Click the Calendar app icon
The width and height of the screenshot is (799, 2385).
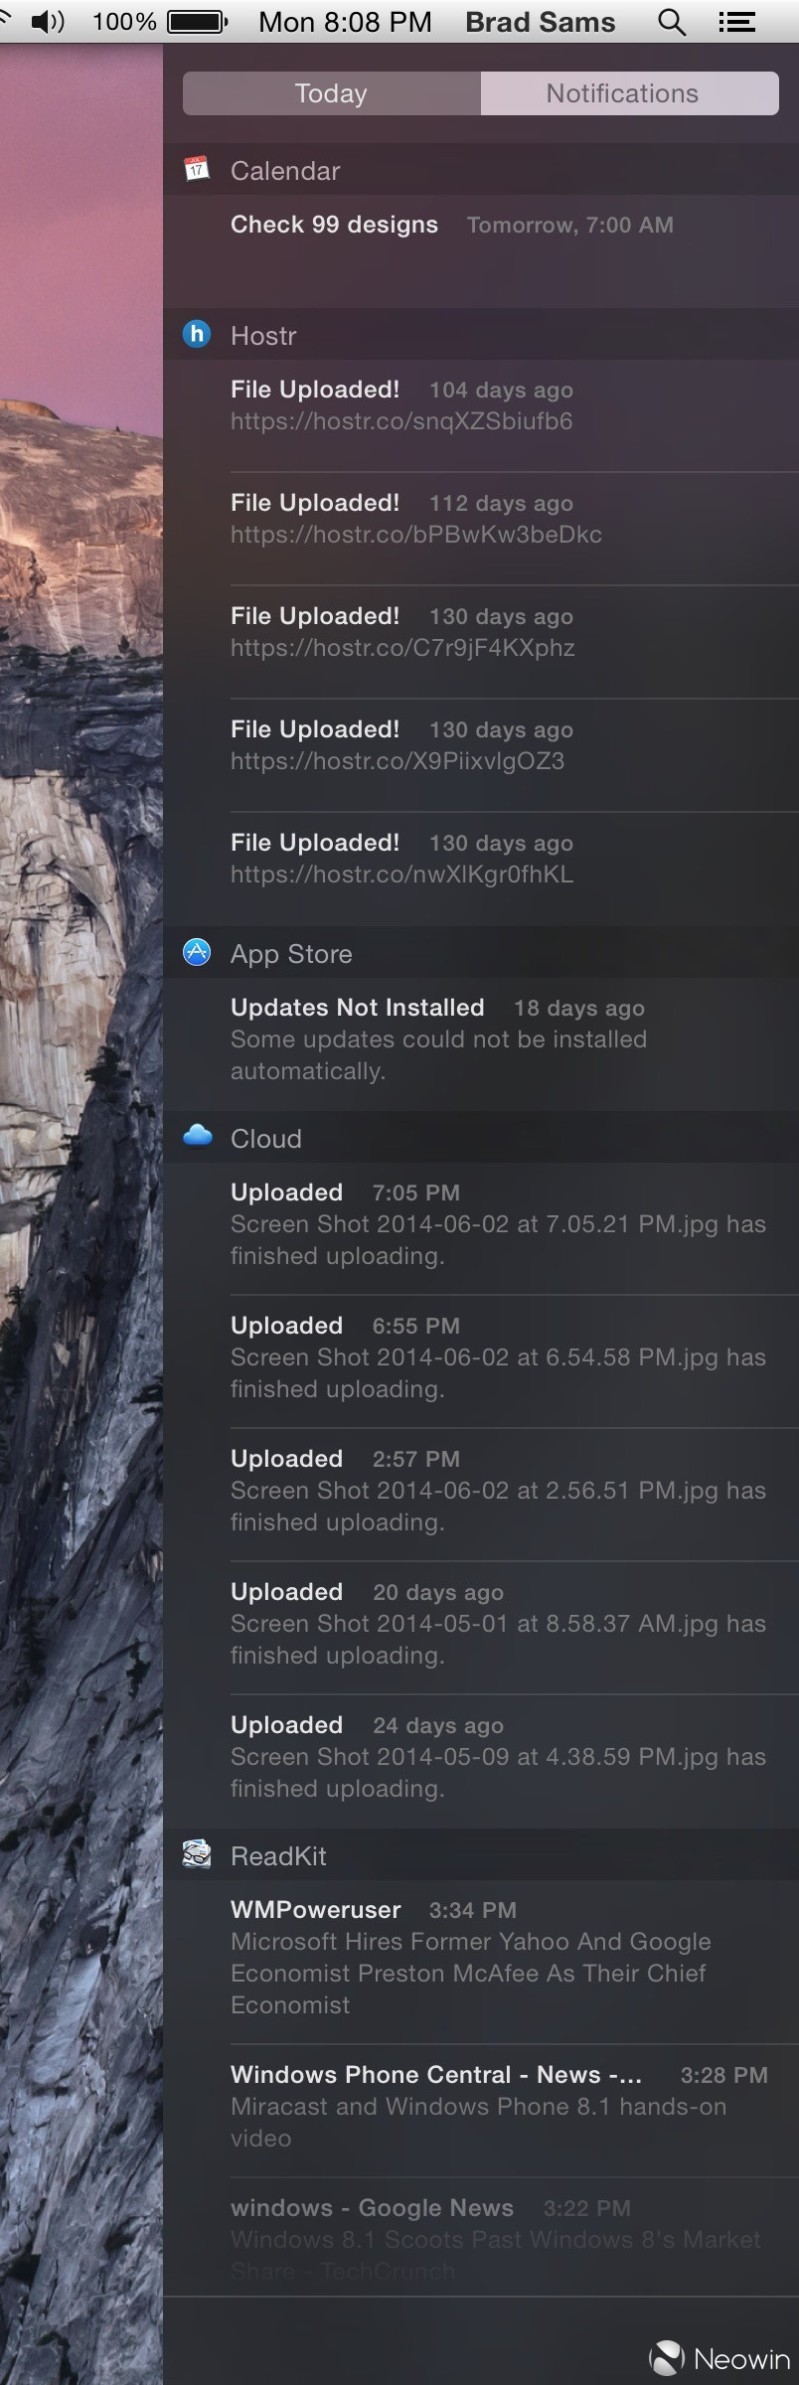tap(197, 169)
